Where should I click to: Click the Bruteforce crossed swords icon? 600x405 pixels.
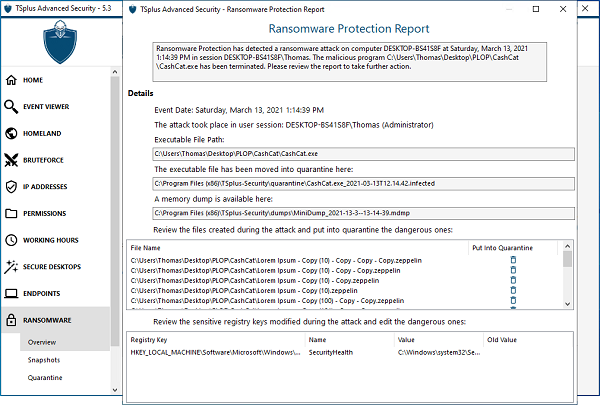coord(11,160)
